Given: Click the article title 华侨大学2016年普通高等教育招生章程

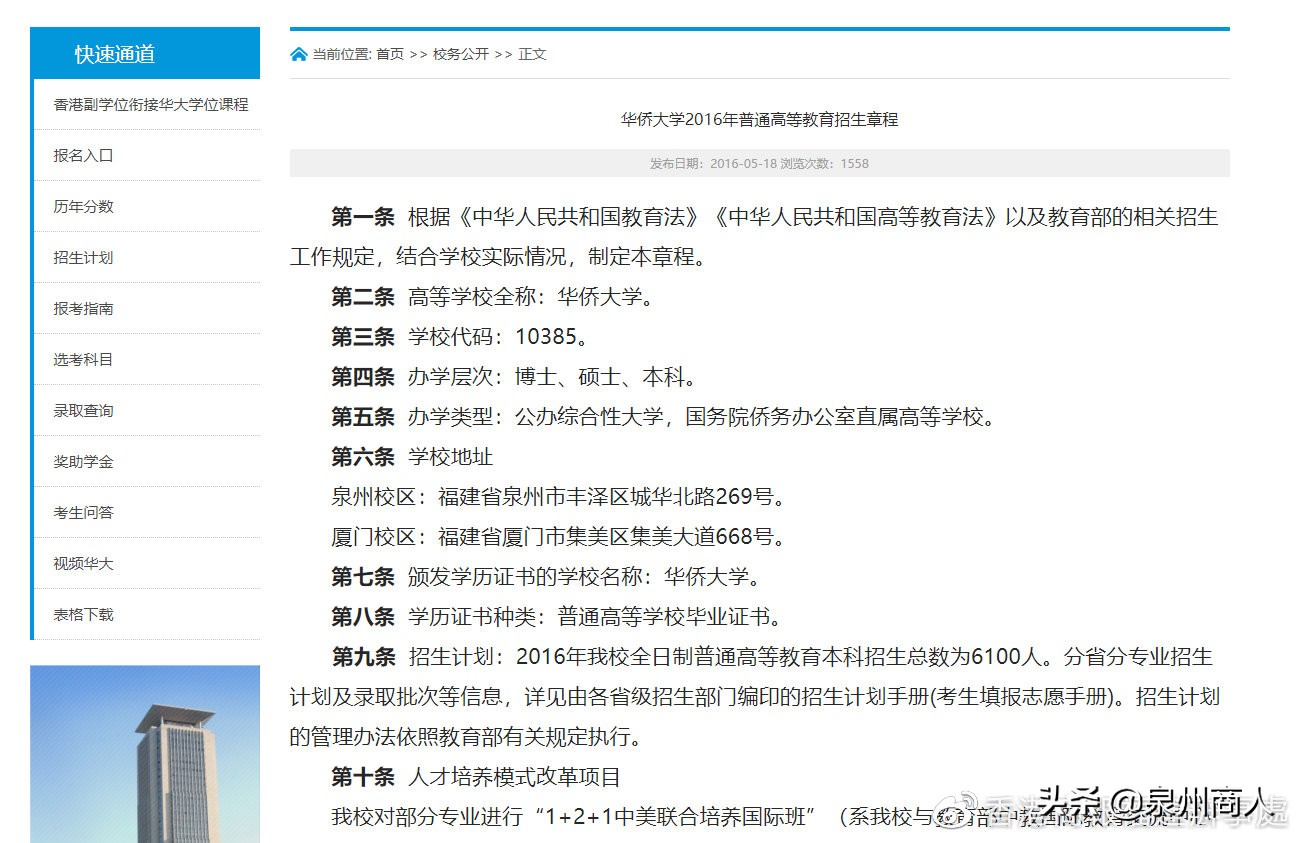Looking at the screenshot, I should pyautogui.click(x=758, y=119).
